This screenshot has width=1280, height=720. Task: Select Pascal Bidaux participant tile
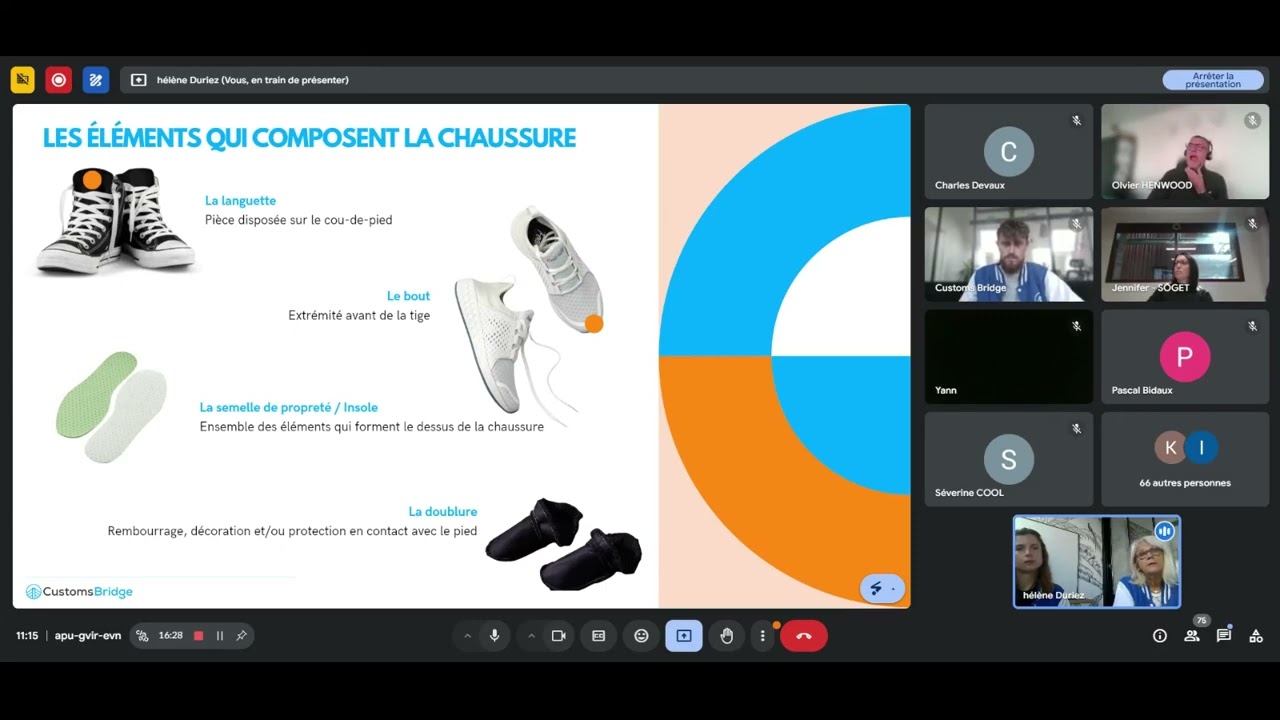coord(1185,356)
